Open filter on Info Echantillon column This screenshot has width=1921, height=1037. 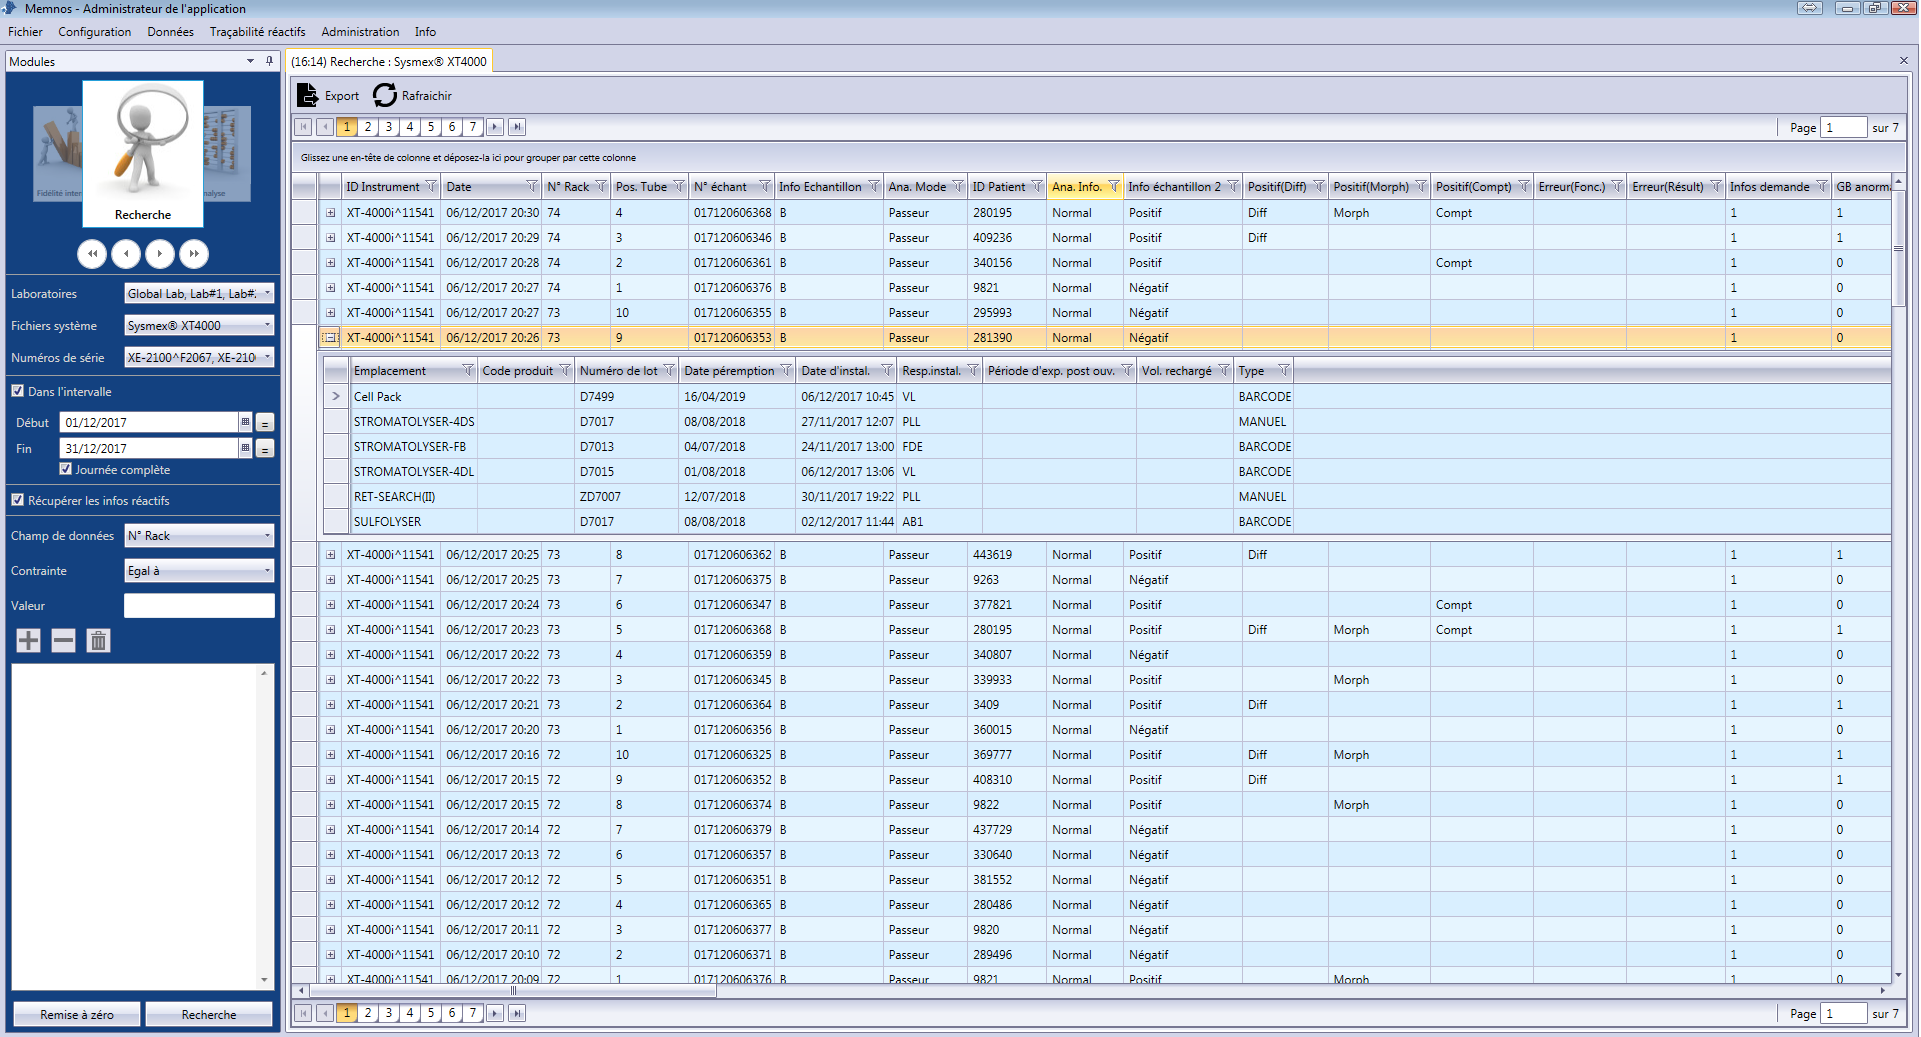(x=874, y=187)
